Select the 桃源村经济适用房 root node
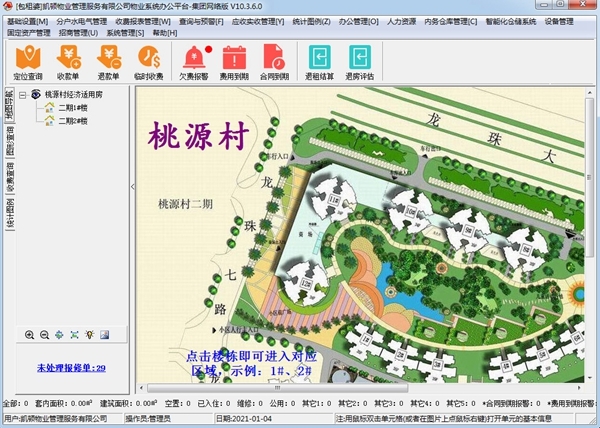Image resolution: width=600 pixels, height=428 pixels. (74, 94)
